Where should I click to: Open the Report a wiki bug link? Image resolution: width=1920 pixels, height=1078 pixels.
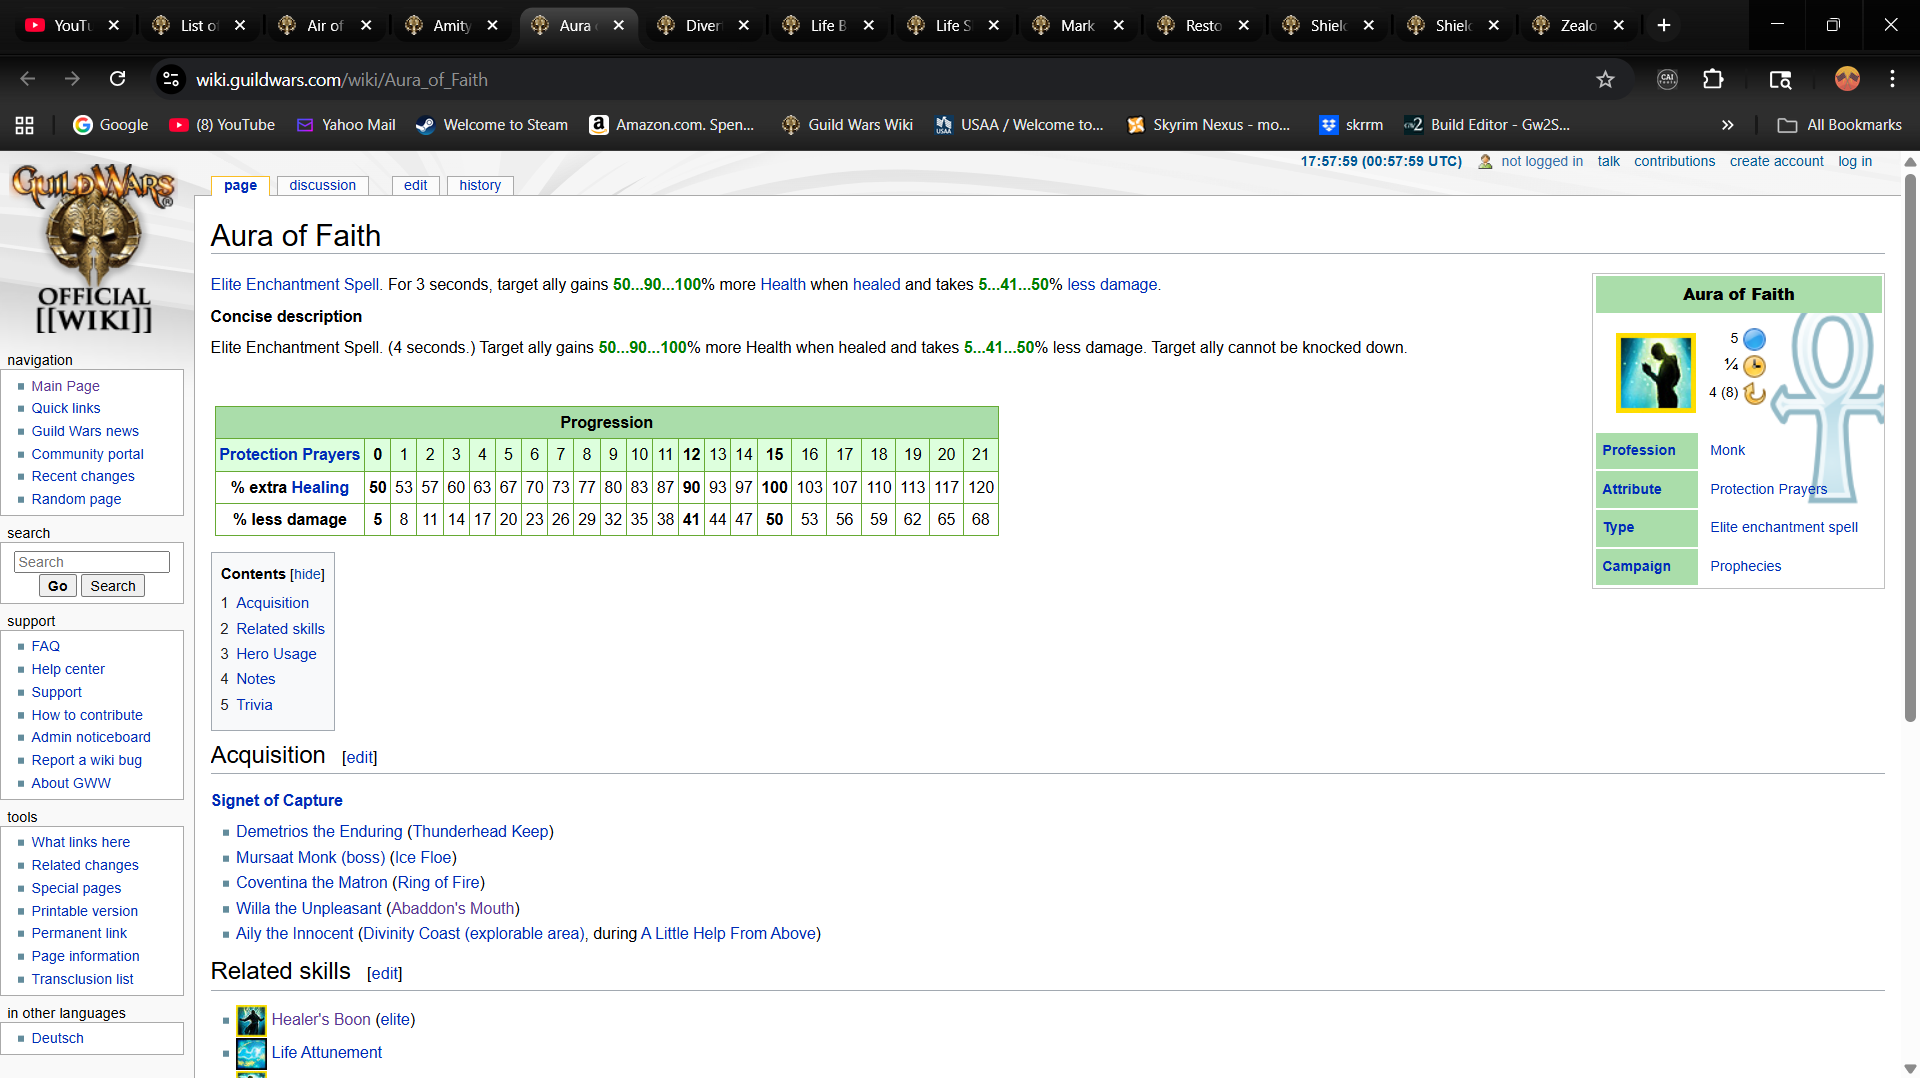pos(86,760)
